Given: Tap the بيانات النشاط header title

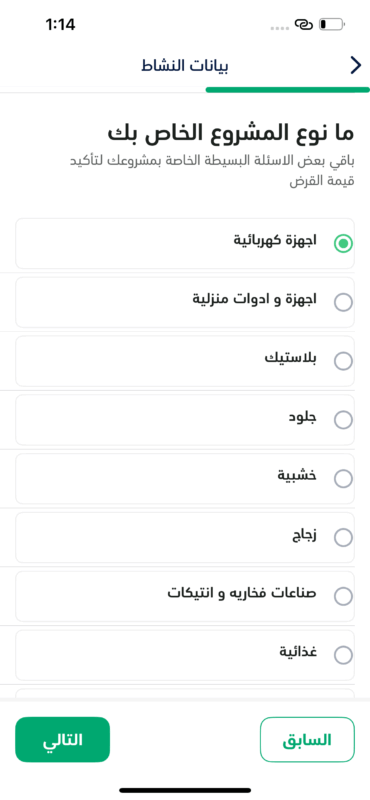Looking at the screenshot, I should tap(185, 66).
